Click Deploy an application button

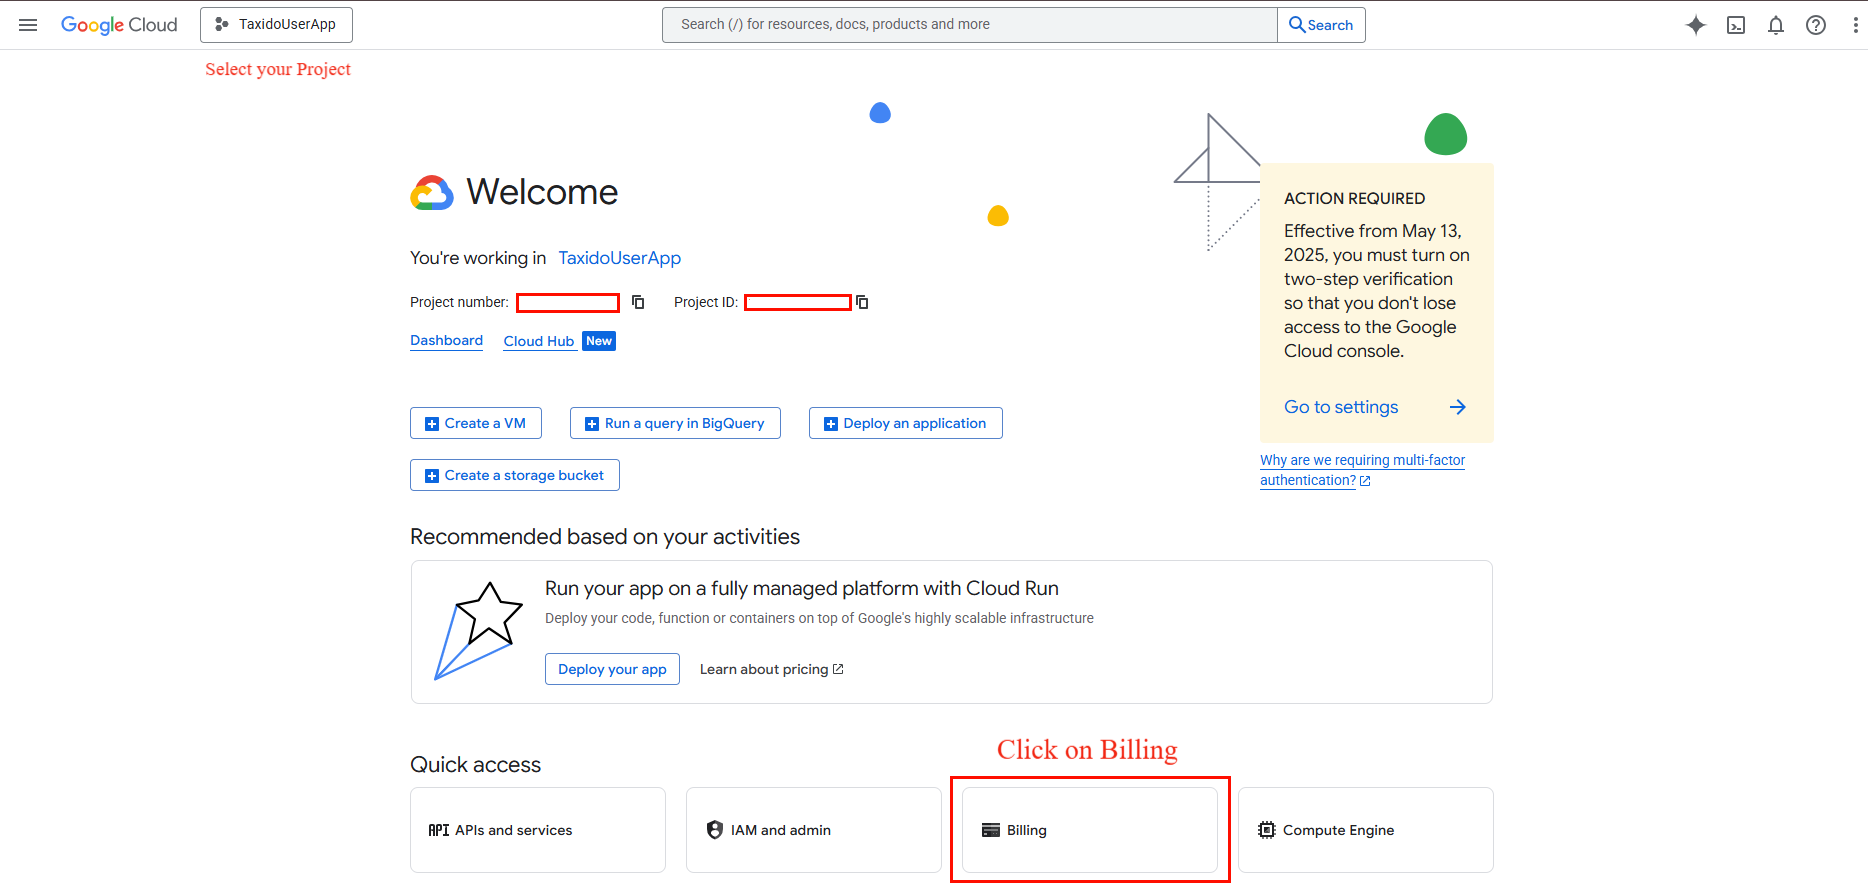pos(905,423)
